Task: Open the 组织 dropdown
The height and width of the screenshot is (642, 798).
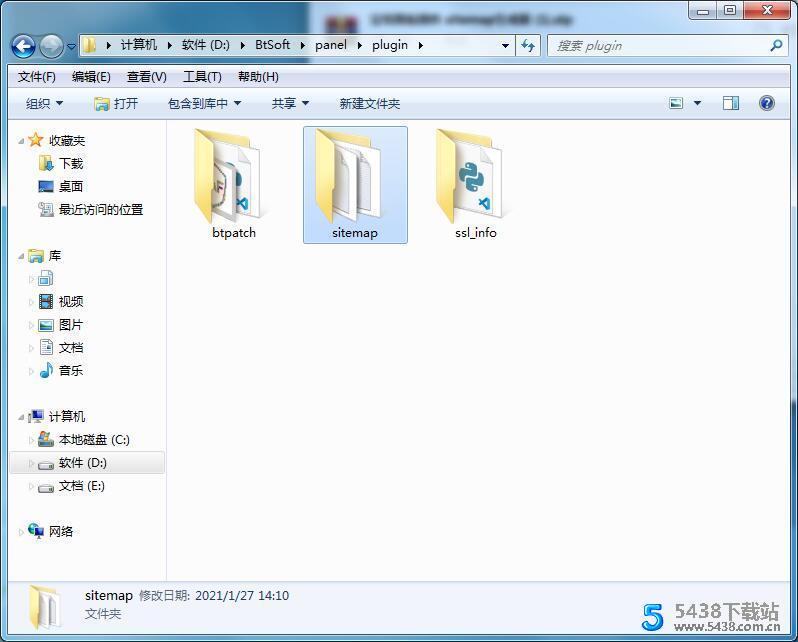Action: [x=44, y=104]
